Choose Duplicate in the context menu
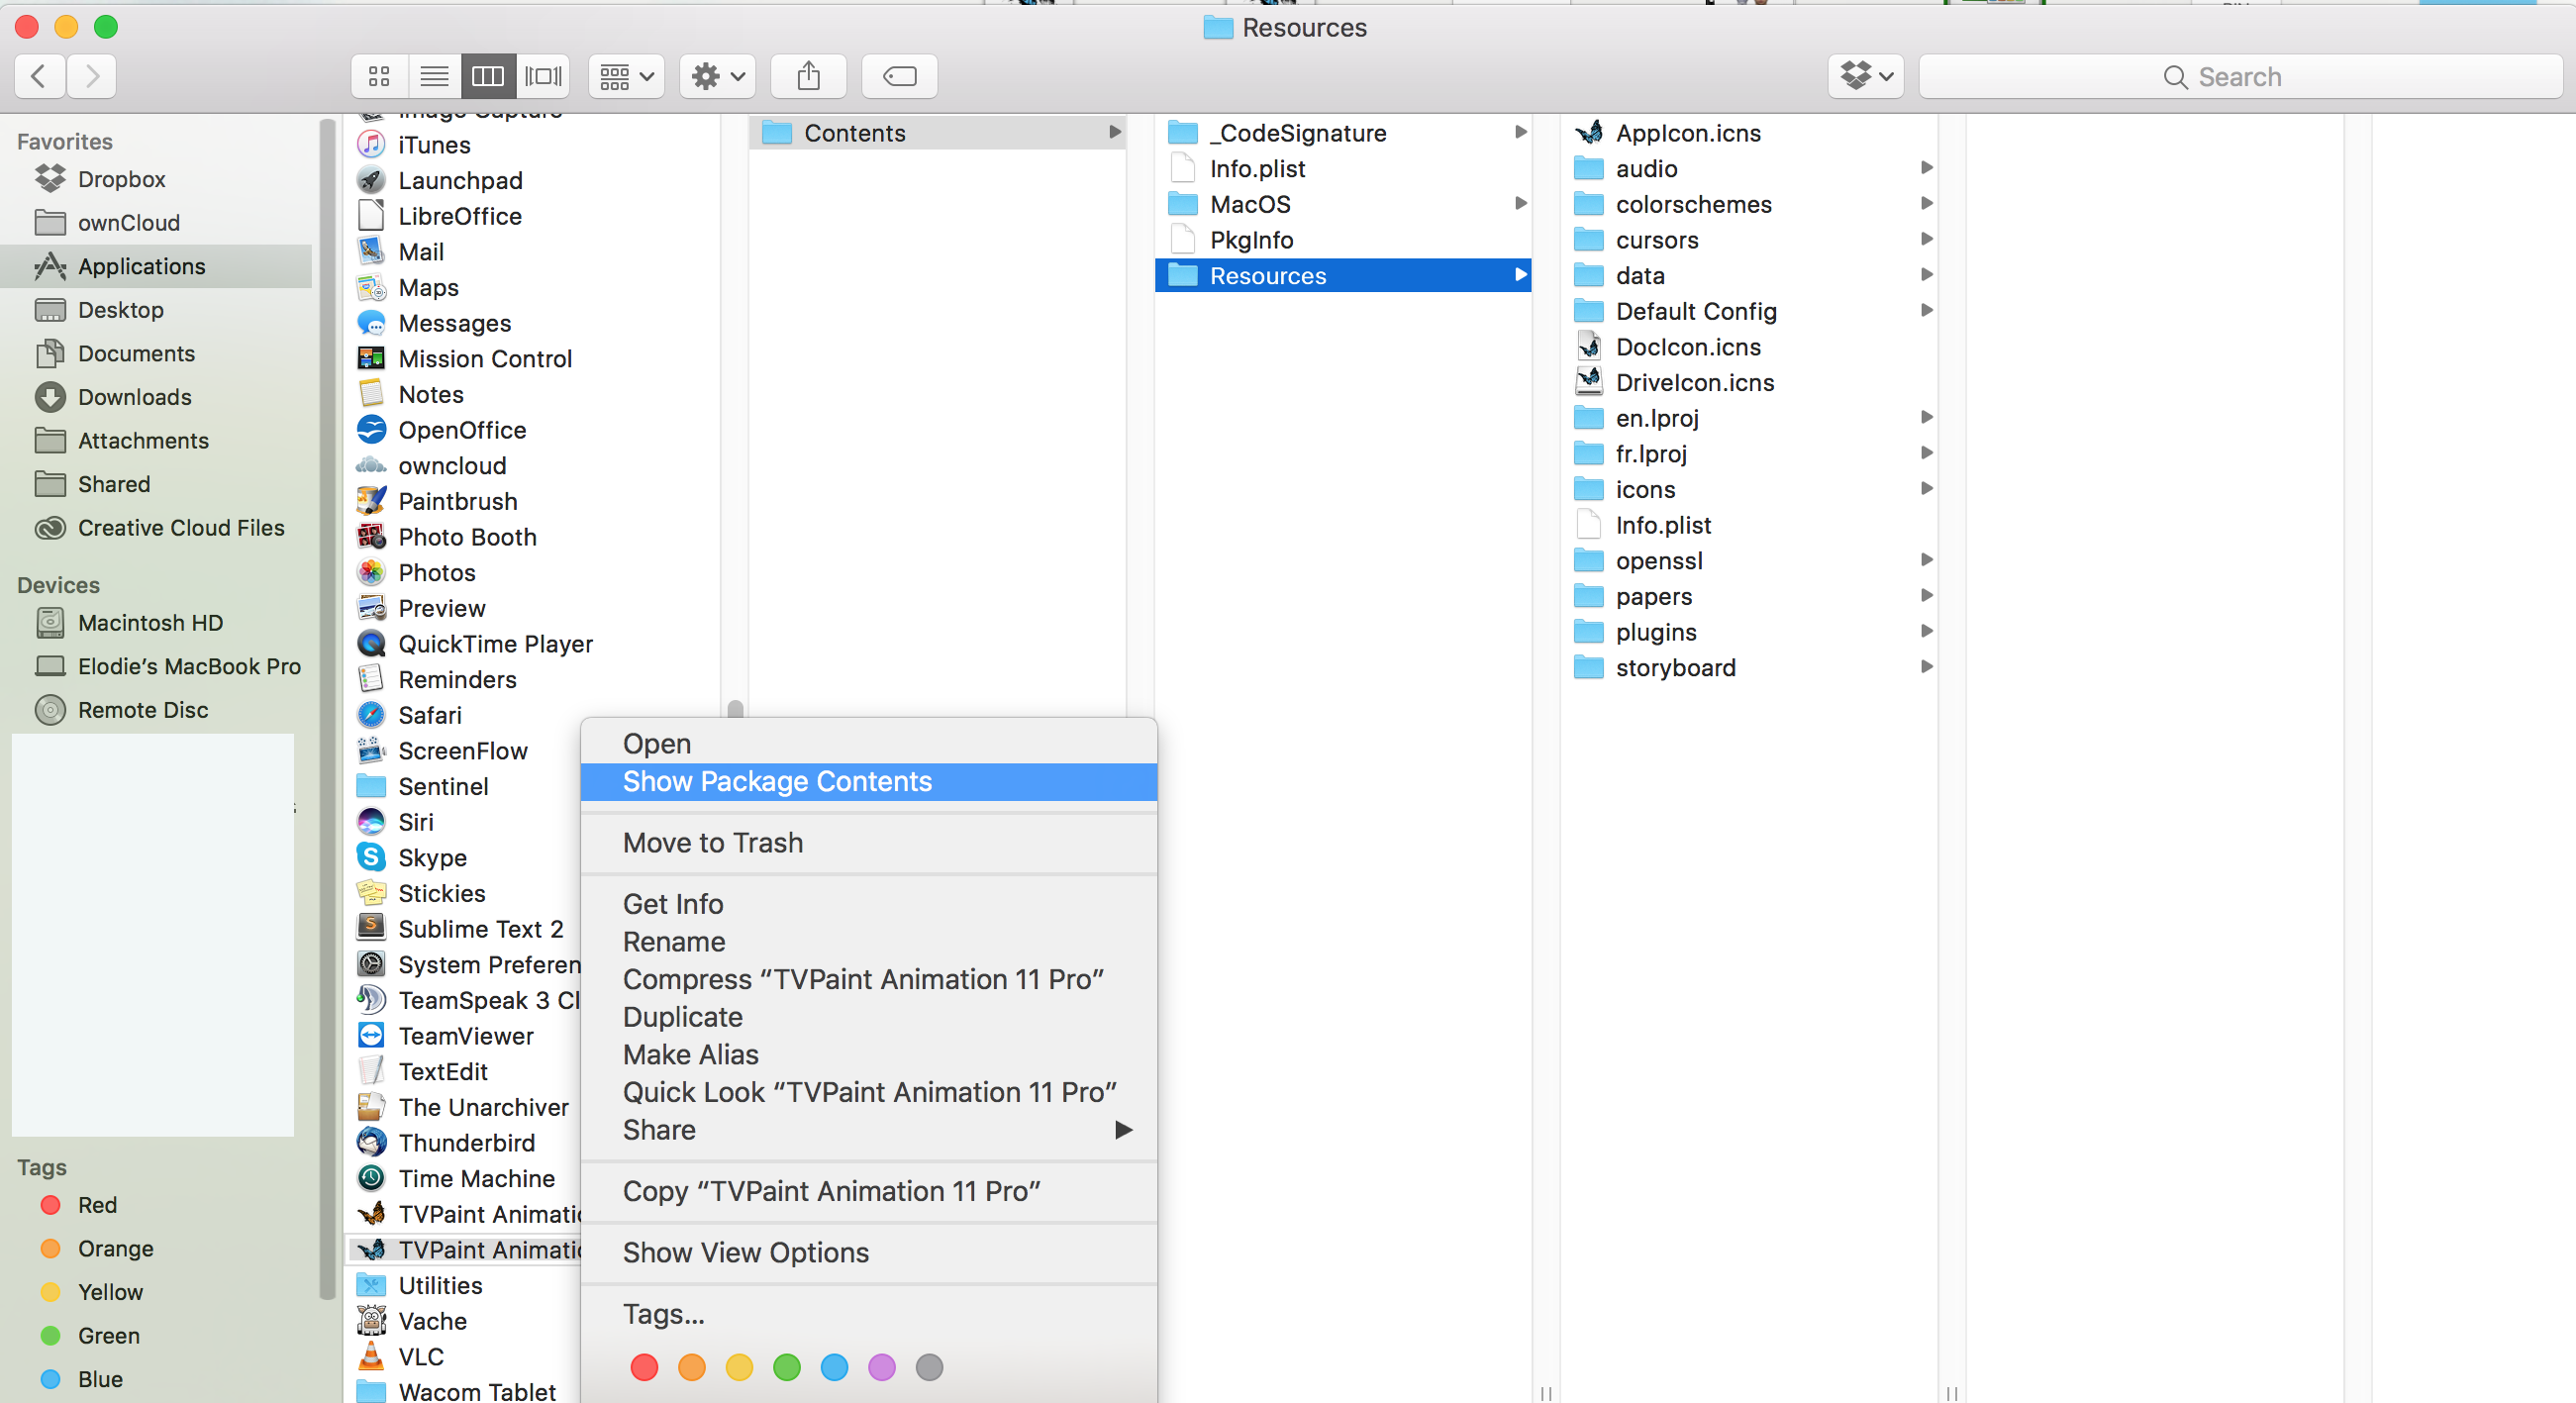Viewport: 2576px width, 1403px height. [x=869, y=1017]
